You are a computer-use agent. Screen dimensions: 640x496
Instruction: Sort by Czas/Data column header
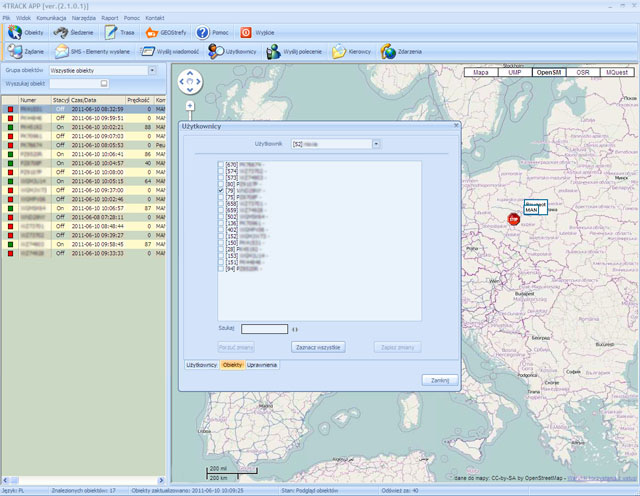[97, 100]
